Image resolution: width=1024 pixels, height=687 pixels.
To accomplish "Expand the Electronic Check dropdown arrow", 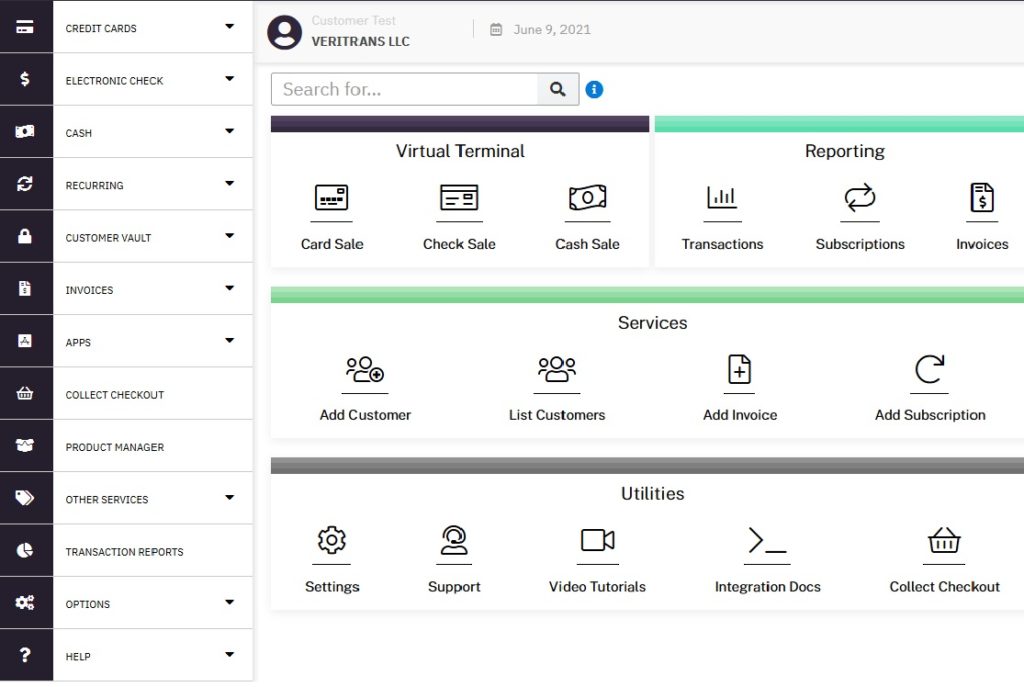I will [229, 79].
